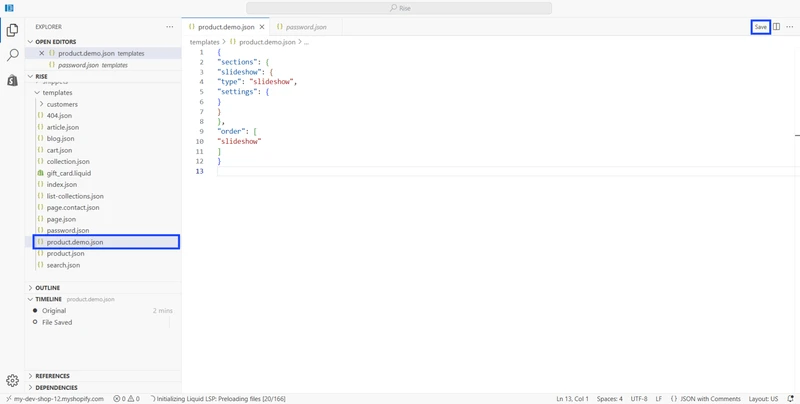Close the product.demo.json tab
Screen dimensions: 800x404
(262, 27)
